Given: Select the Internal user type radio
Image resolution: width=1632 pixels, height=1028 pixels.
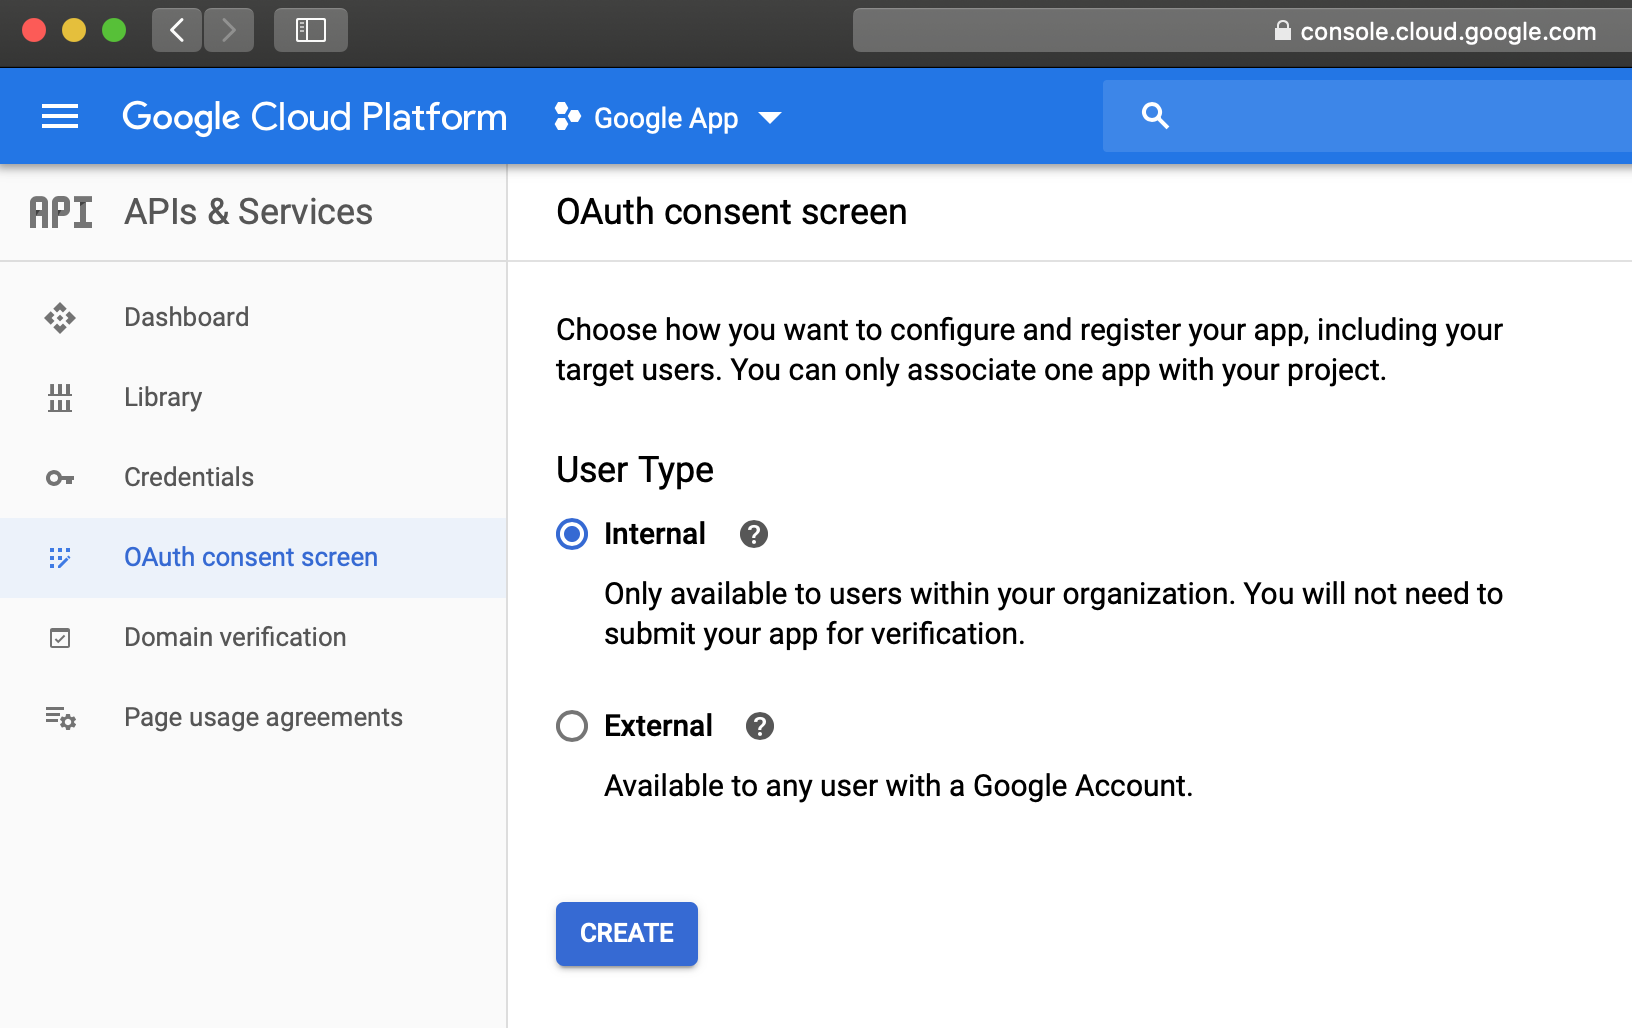Looking at the screenshot, I should click(572, 534).
